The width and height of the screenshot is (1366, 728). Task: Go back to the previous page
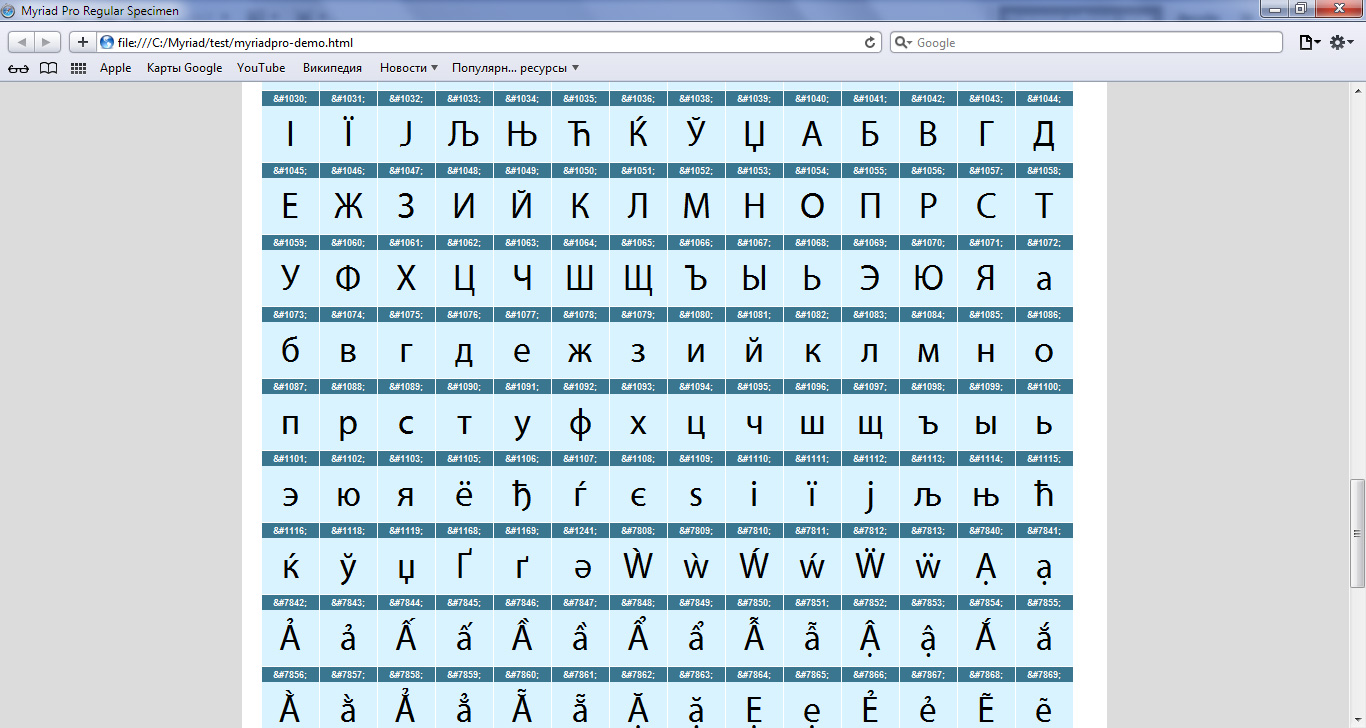[22, 42]
